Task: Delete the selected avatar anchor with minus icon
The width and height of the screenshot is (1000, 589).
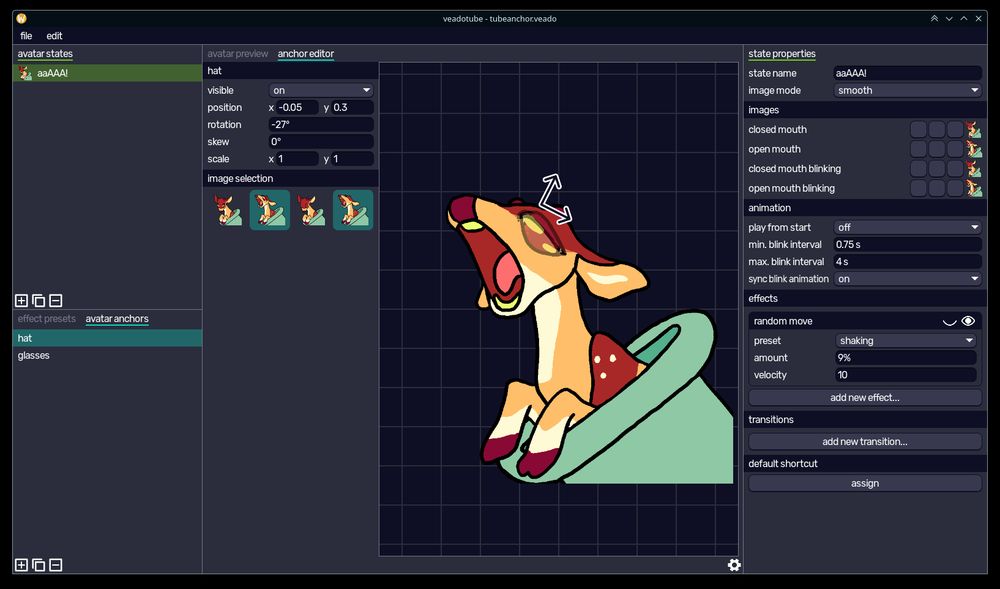Action: (x=56, y=565)
